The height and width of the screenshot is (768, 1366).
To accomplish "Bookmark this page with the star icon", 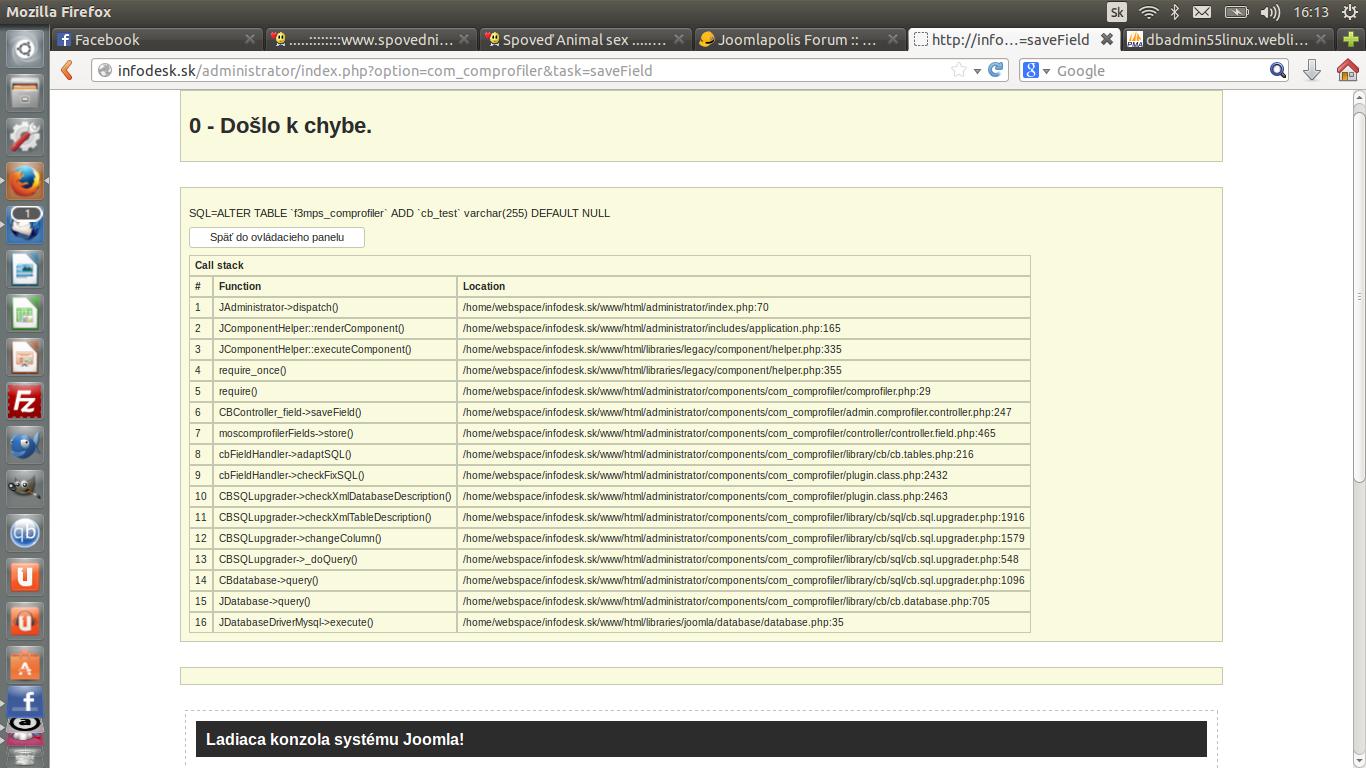I will [x=959, y=70].
